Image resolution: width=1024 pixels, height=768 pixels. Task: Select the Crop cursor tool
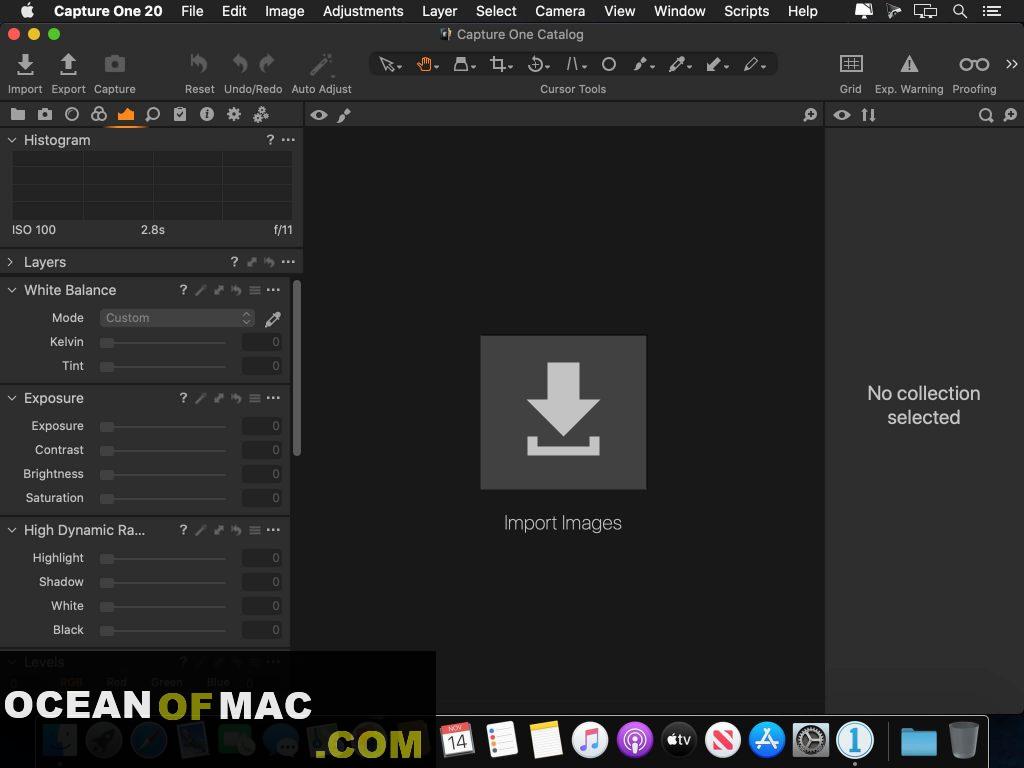coord(498,64)
